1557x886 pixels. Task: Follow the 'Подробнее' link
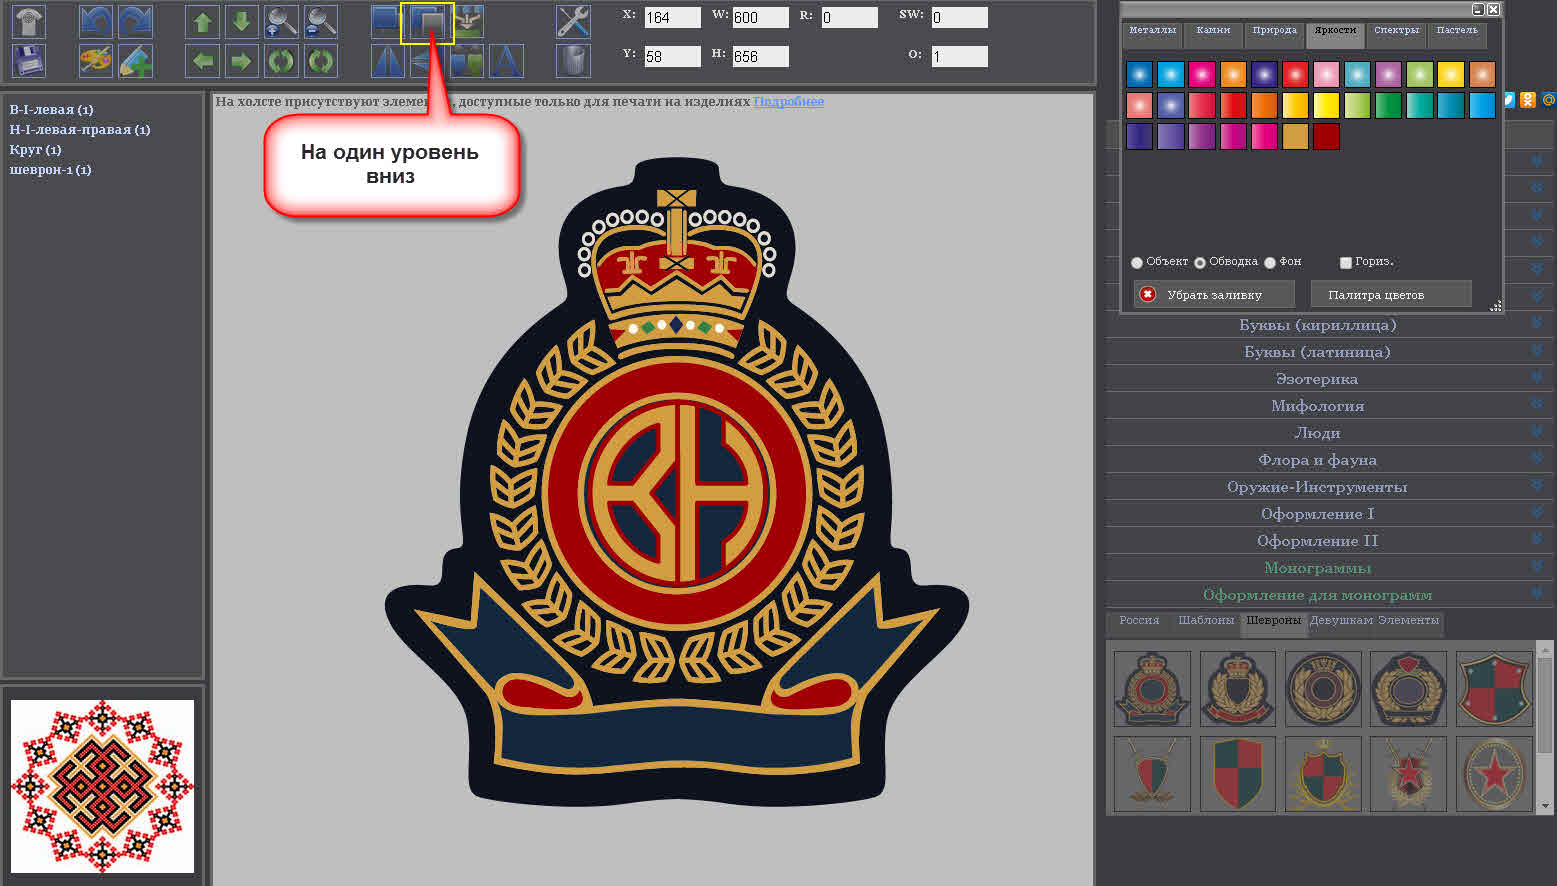[x=788, y=102]
